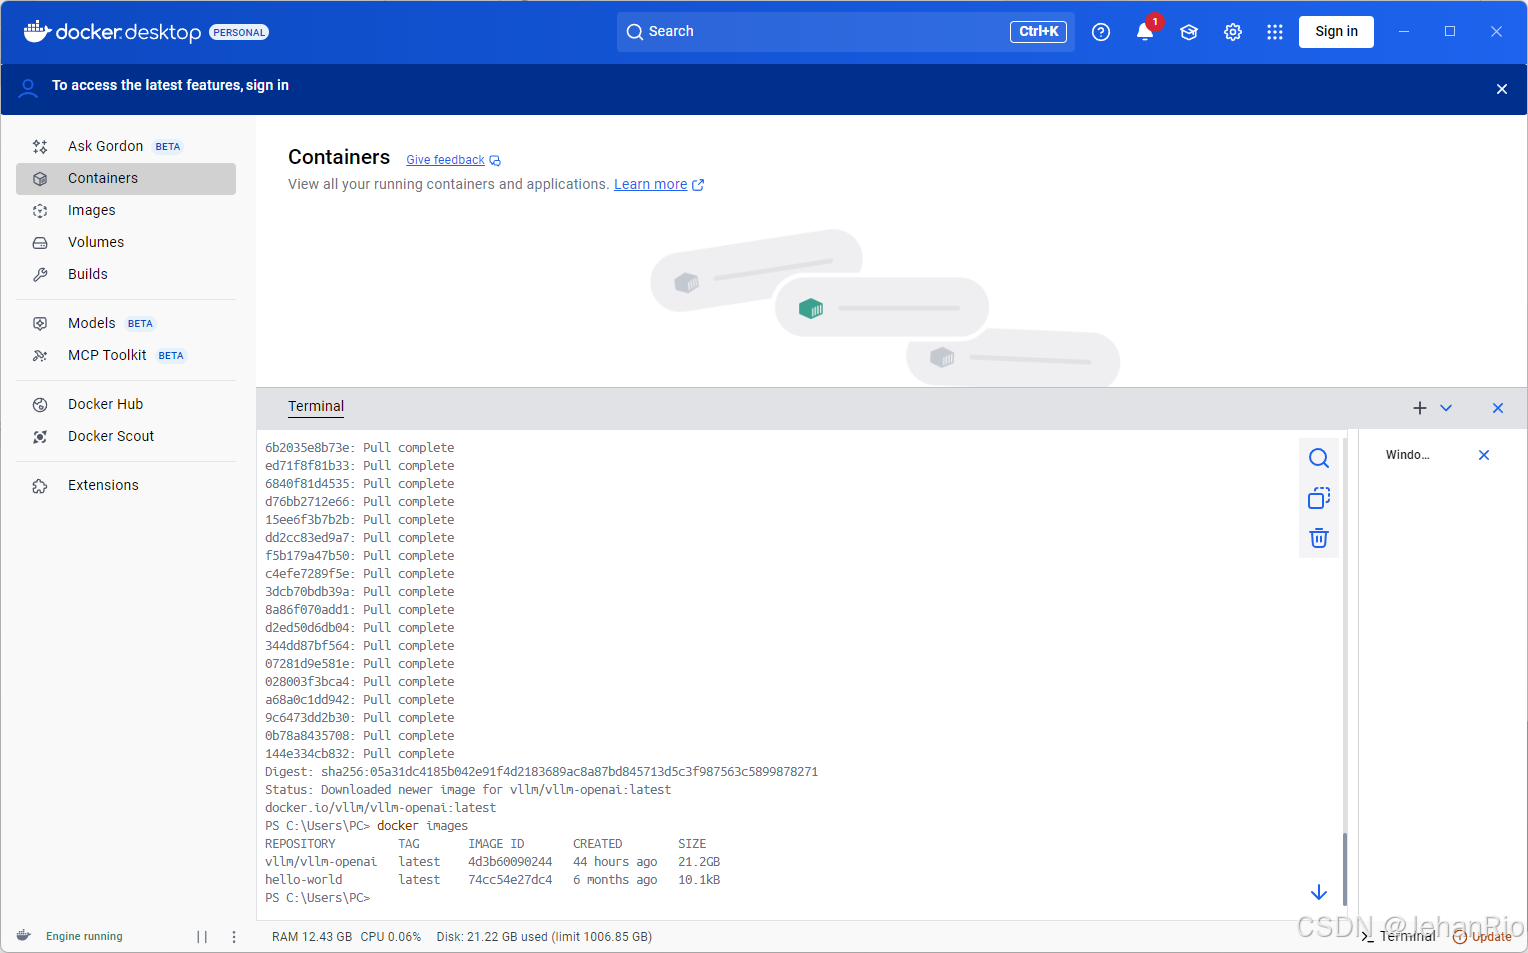Screen dimensions: 1528x953
Task: Click the user avatar icon in banner
Action: (x=29, y=88)
